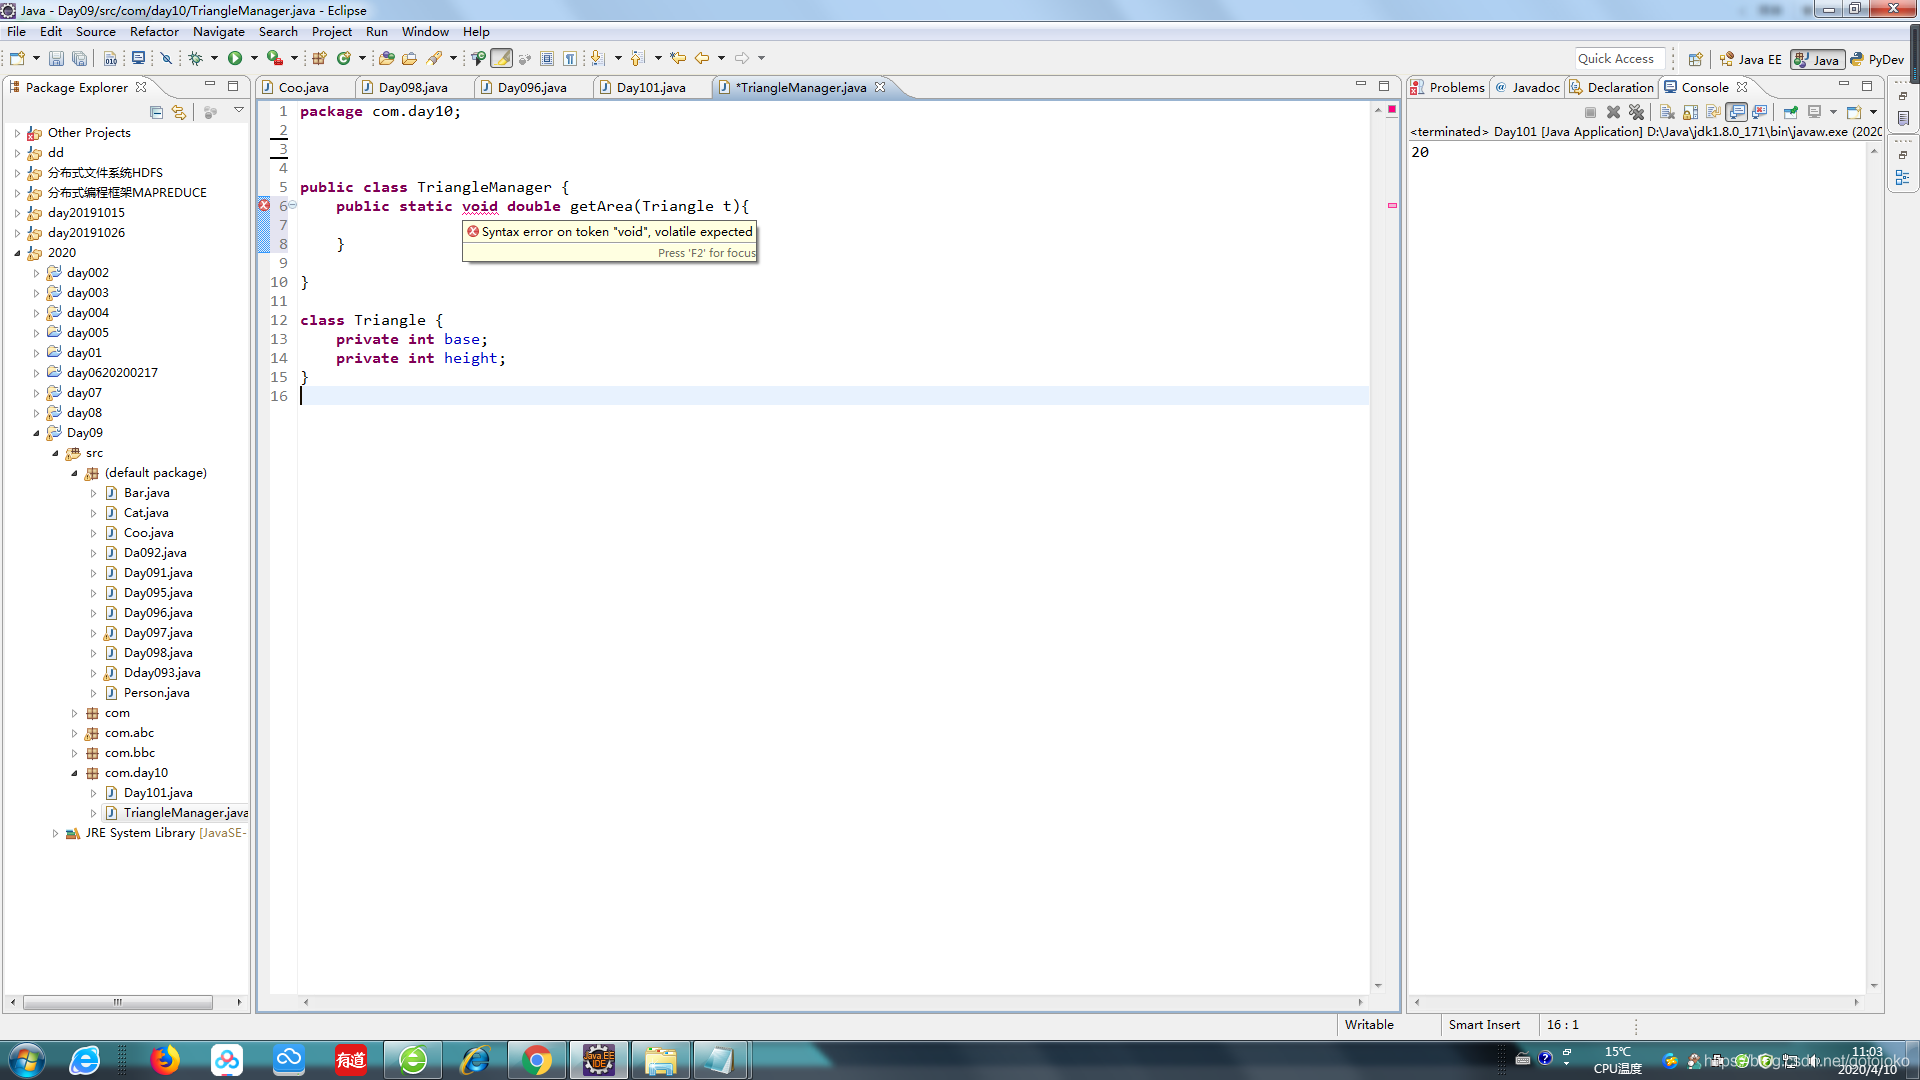This screenshot has height=1080, width=1920.
Task: Close the TriangleManager.java editor tab
Action: click(x=880, y=87)
